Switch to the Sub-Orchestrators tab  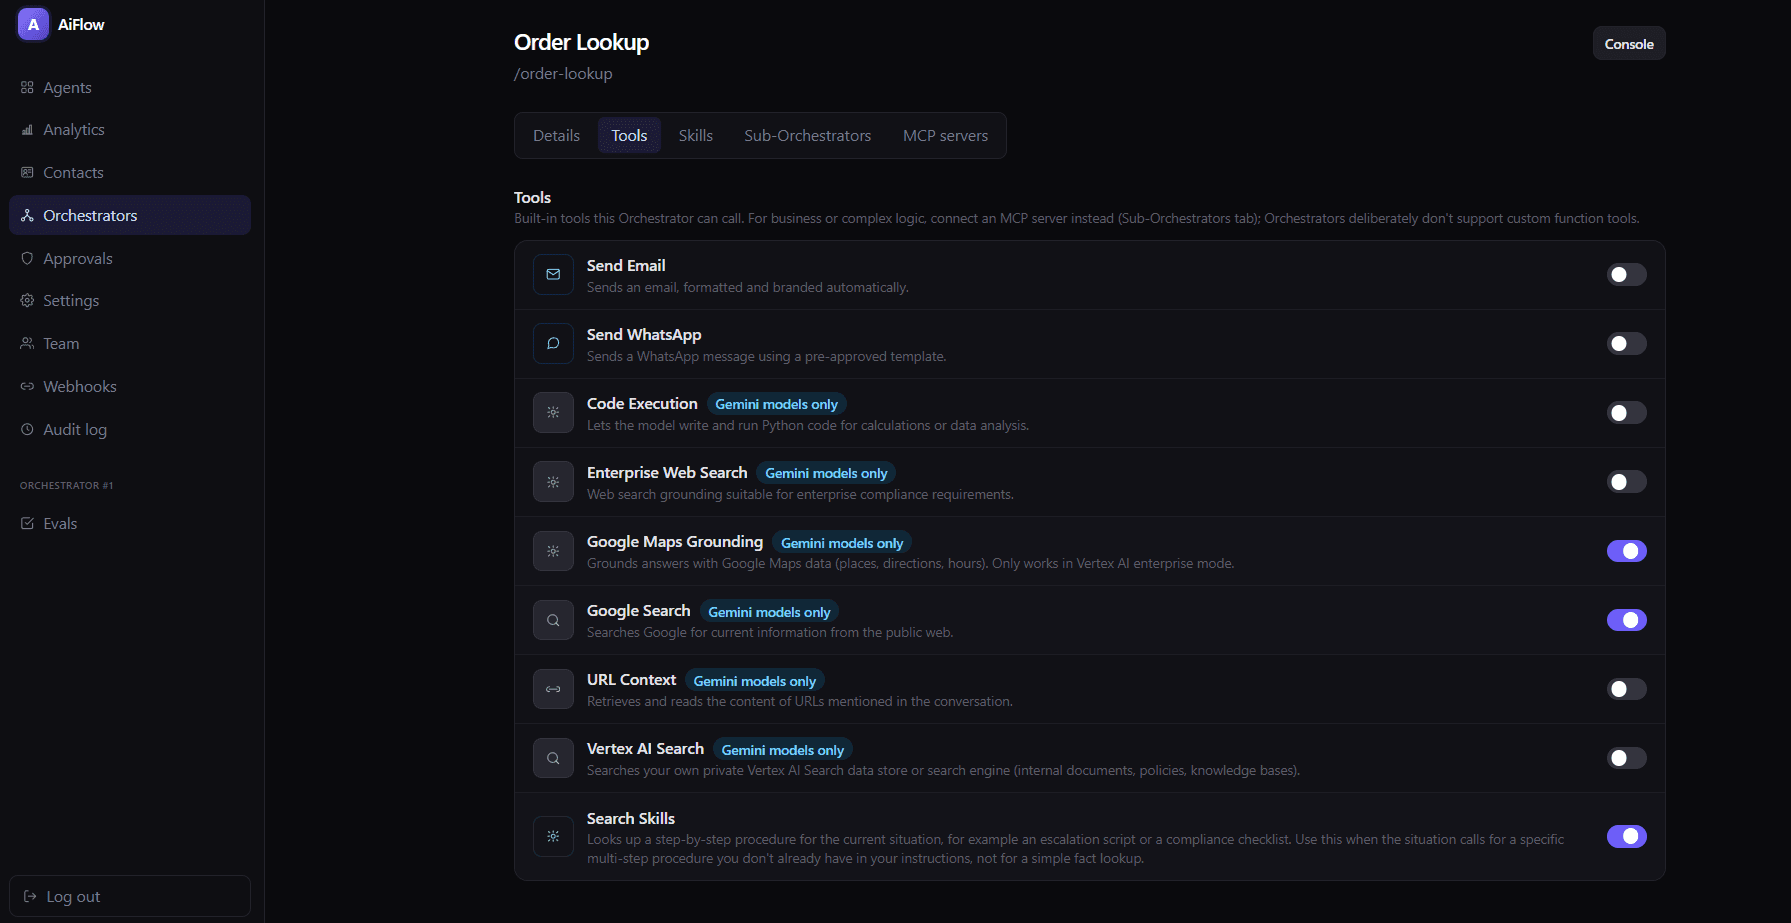[807, 135]
